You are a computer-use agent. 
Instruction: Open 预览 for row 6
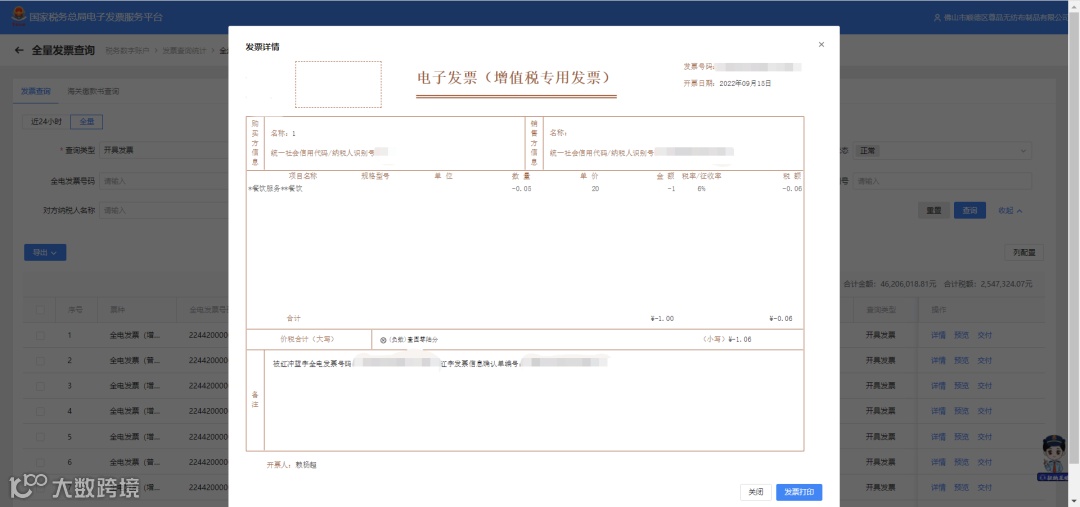[x=961, y=462]
